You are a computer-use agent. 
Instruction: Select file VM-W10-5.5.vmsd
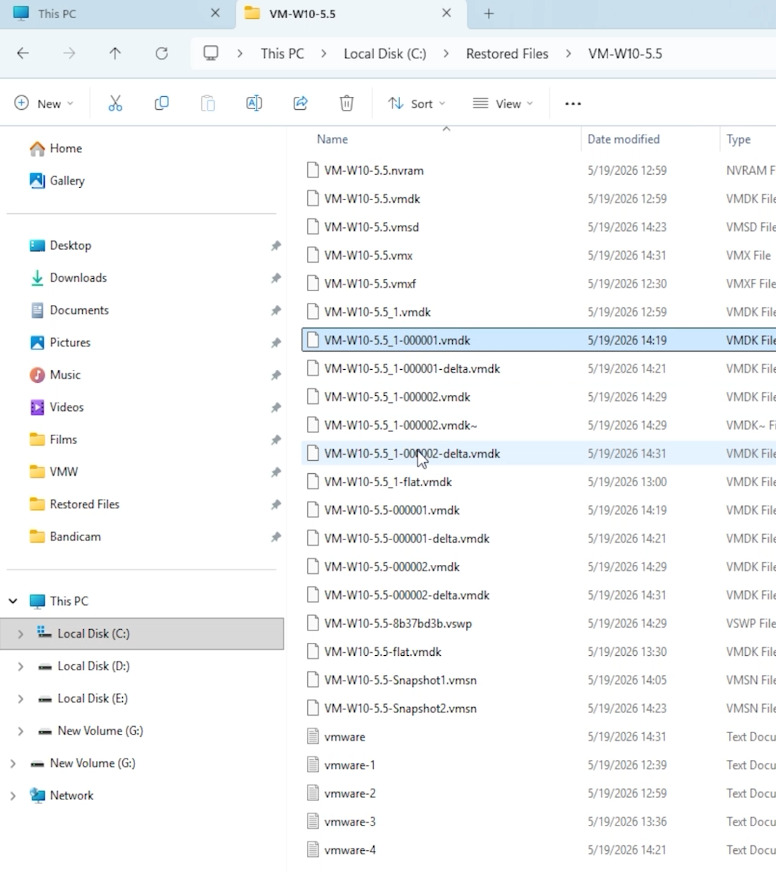(538, 227)
